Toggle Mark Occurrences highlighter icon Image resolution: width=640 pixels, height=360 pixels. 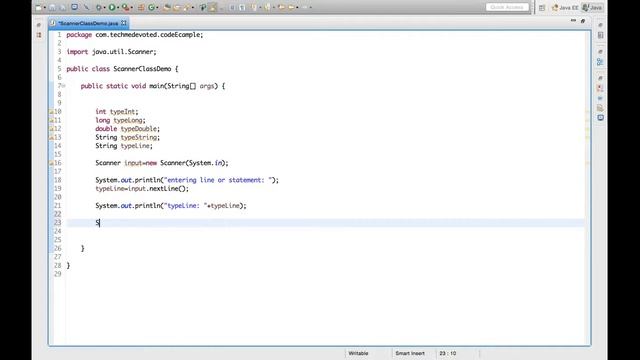point(212,7)
